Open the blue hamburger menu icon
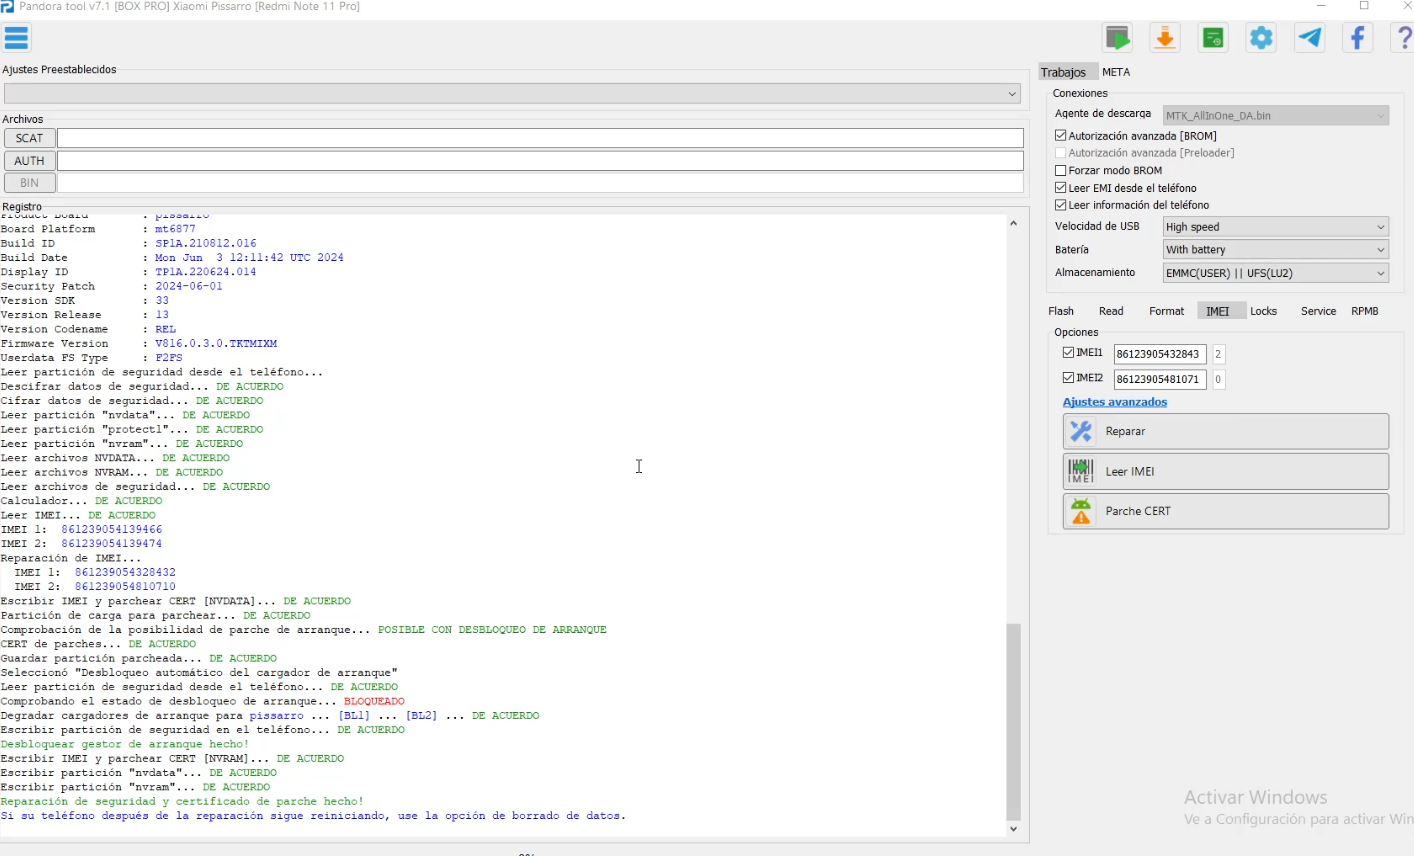This screenshot has width=1414, height=856. [17, 38]
